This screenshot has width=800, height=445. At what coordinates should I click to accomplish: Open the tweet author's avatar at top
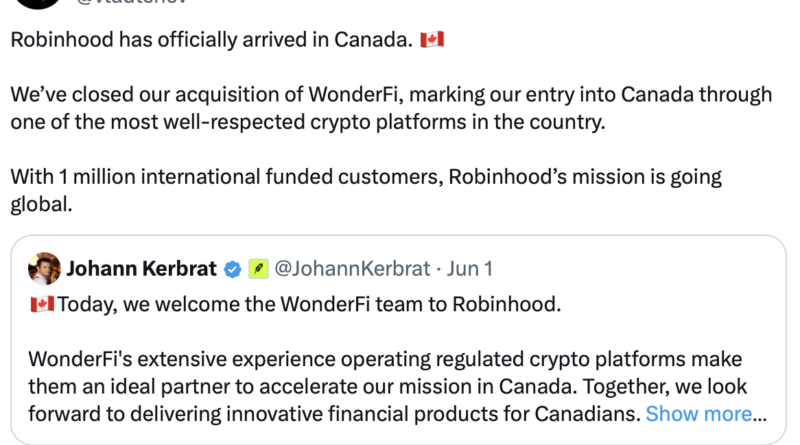pyautogui.click(x=37, y=3)
